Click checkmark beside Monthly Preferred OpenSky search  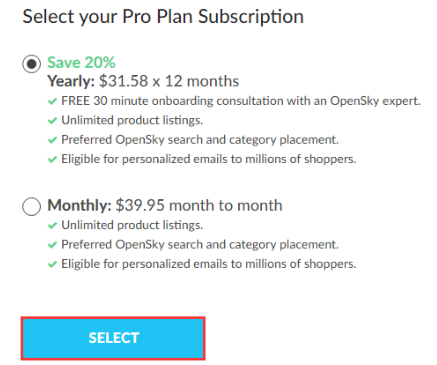coord(53,245)
